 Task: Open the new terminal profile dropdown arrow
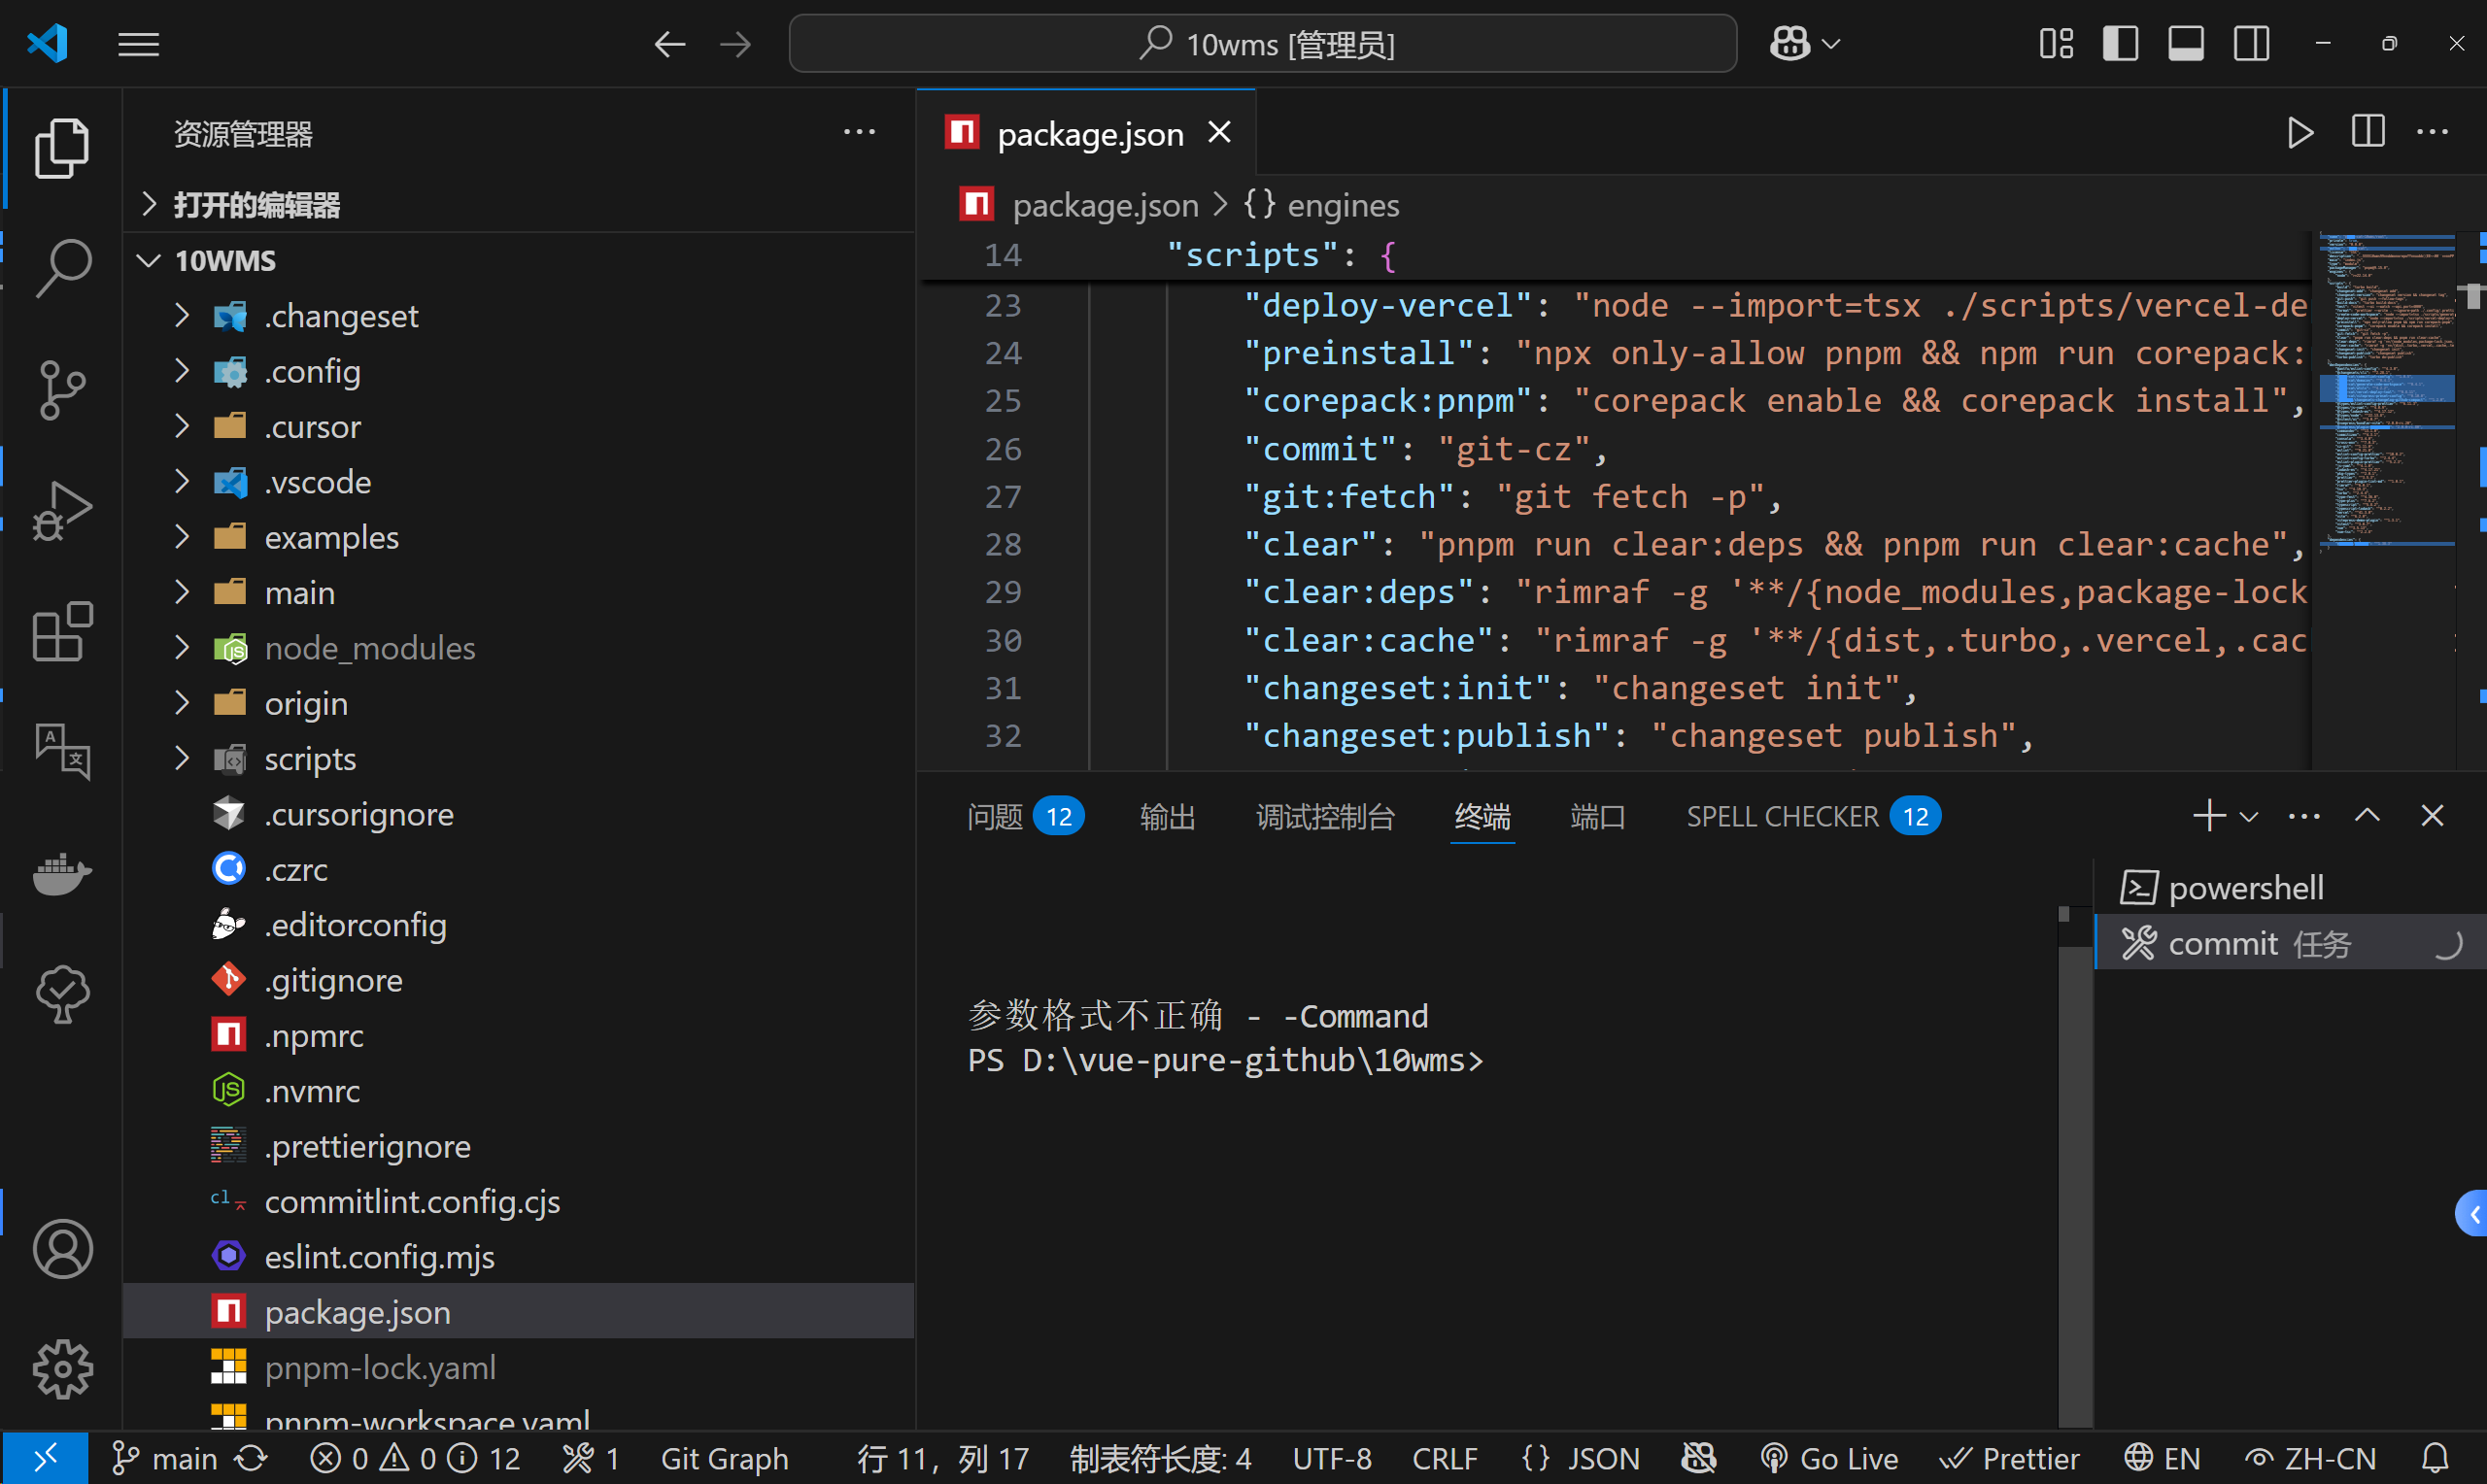coord(2249,817)
